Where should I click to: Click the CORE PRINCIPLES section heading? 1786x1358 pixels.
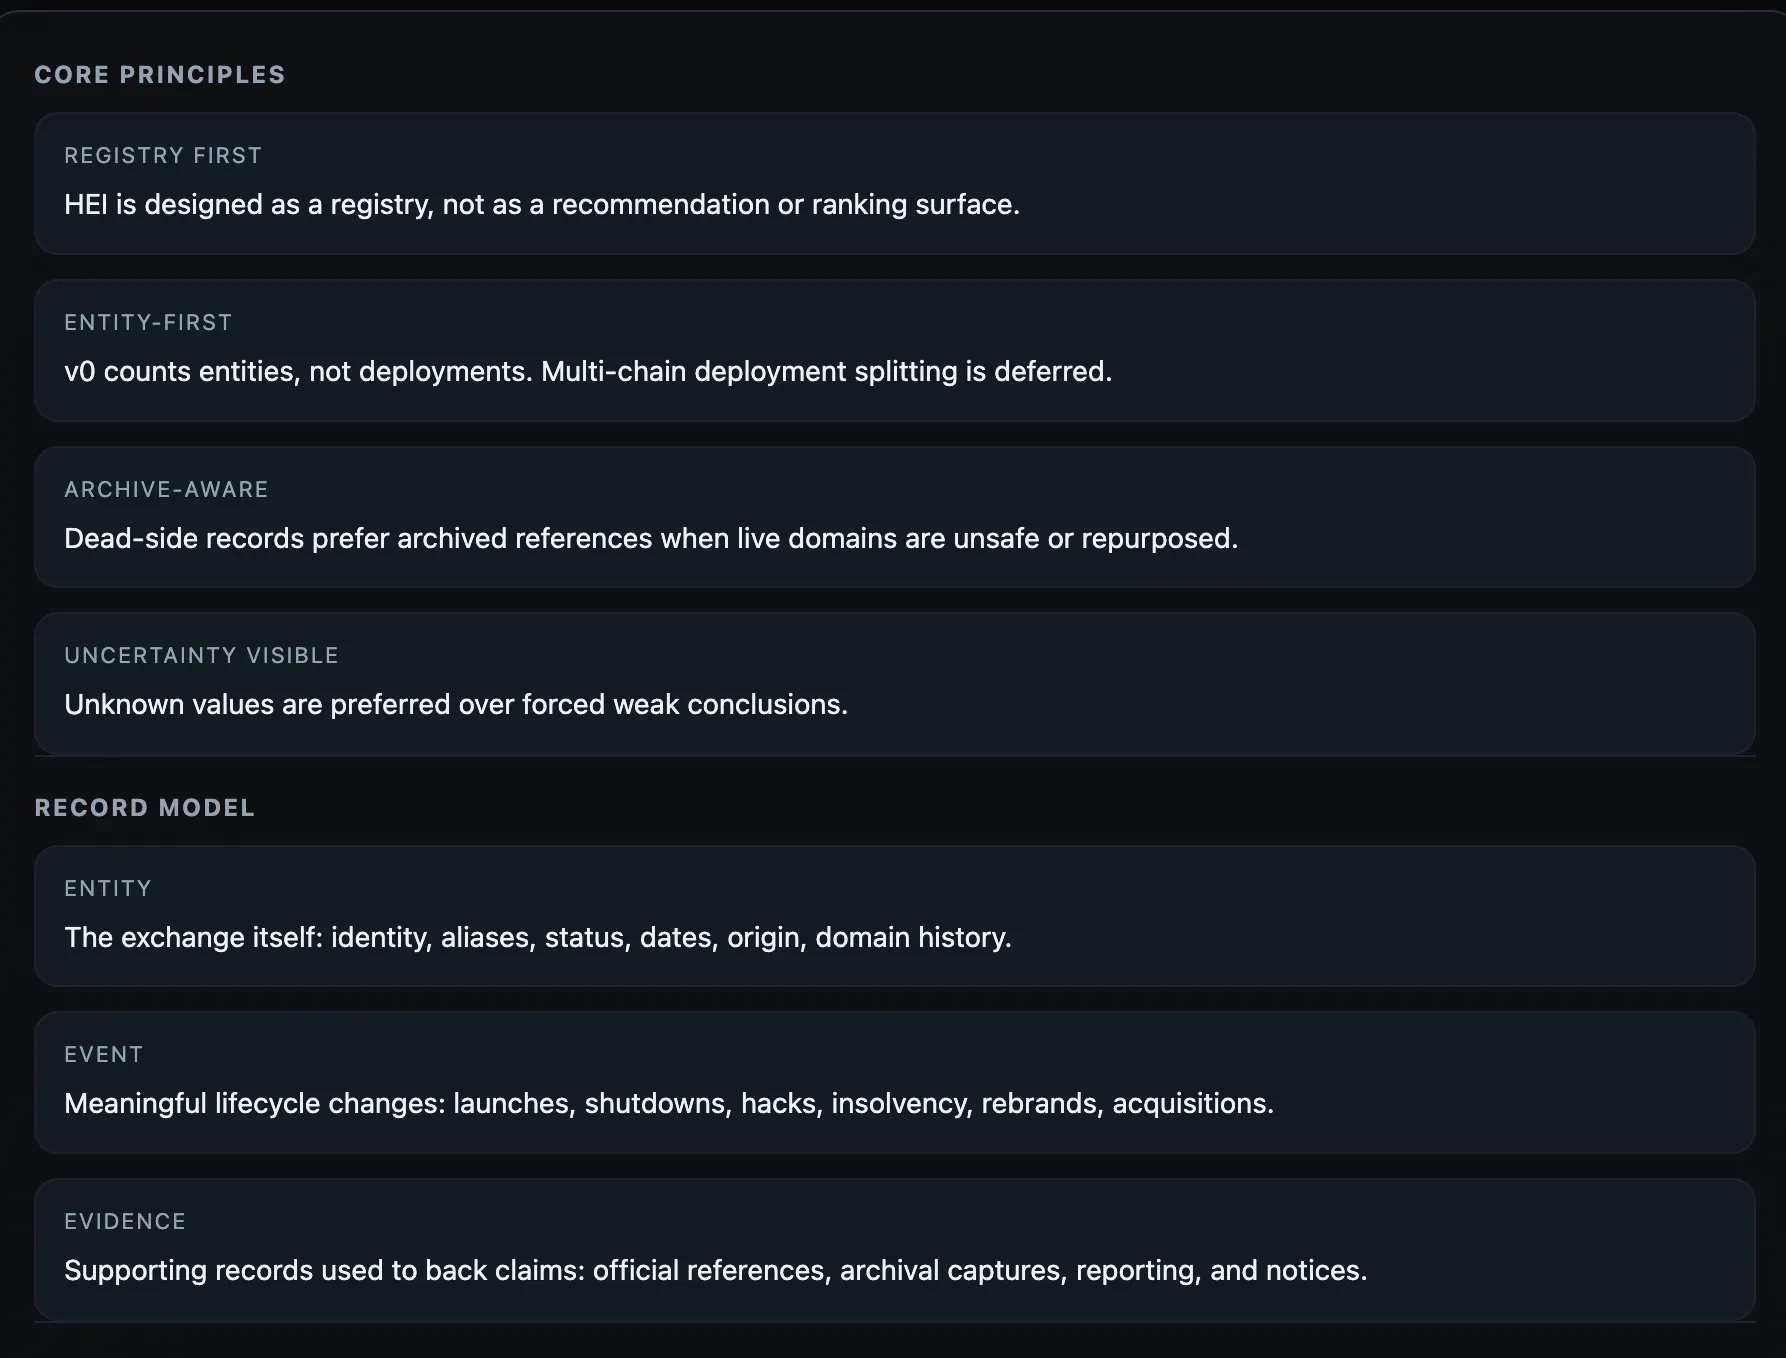pyautogui.click(x=160, y=75)
